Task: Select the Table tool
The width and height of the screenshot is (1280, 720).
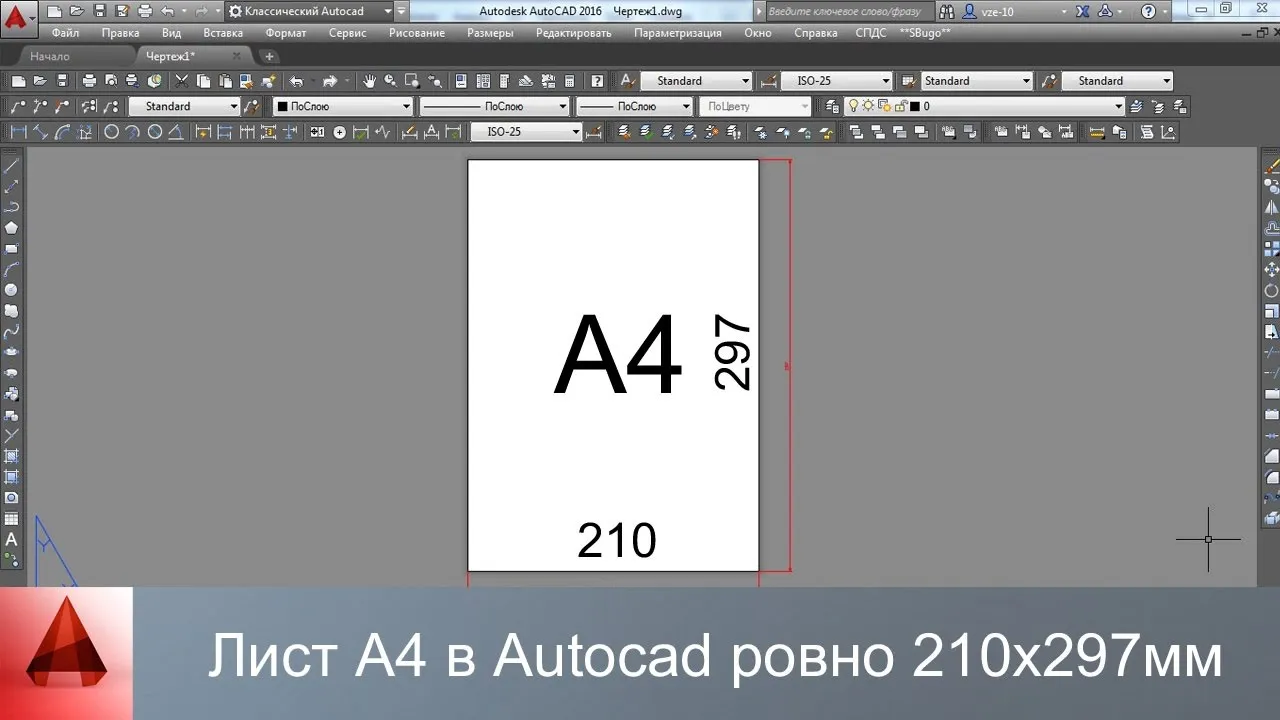Action: (x=12, y=519)
